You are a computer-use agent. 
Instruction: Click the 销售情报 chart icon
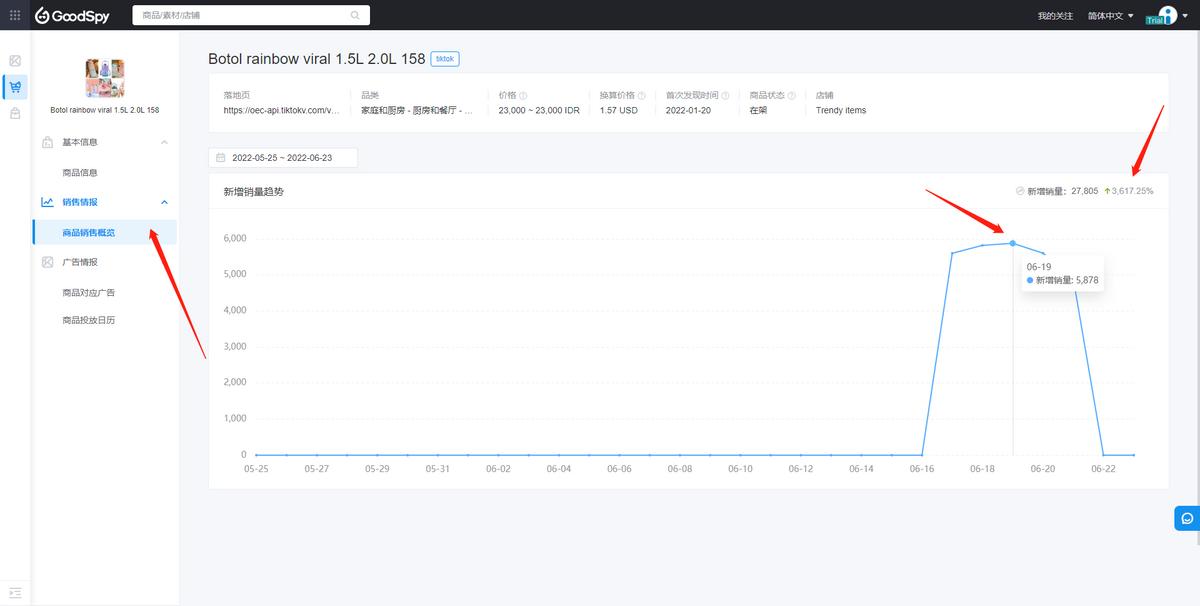click(47, 202)
